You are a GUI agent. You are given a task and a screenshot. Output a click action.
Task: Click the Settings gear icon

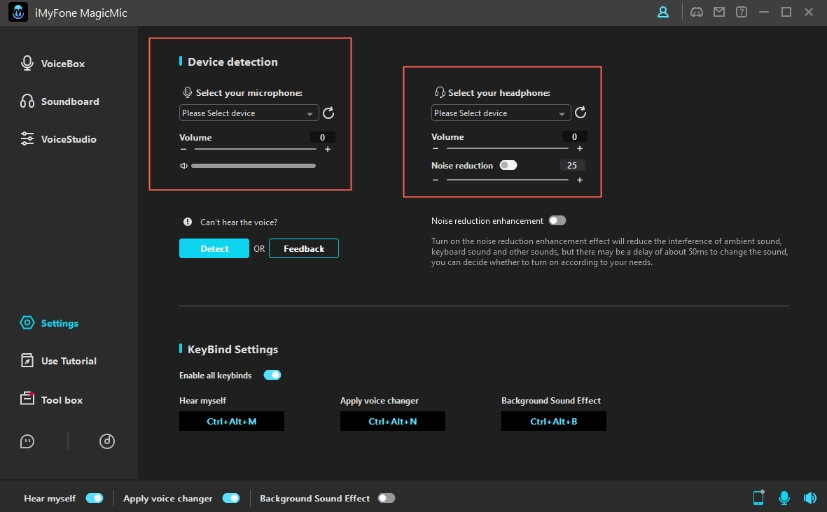[27, 323]
